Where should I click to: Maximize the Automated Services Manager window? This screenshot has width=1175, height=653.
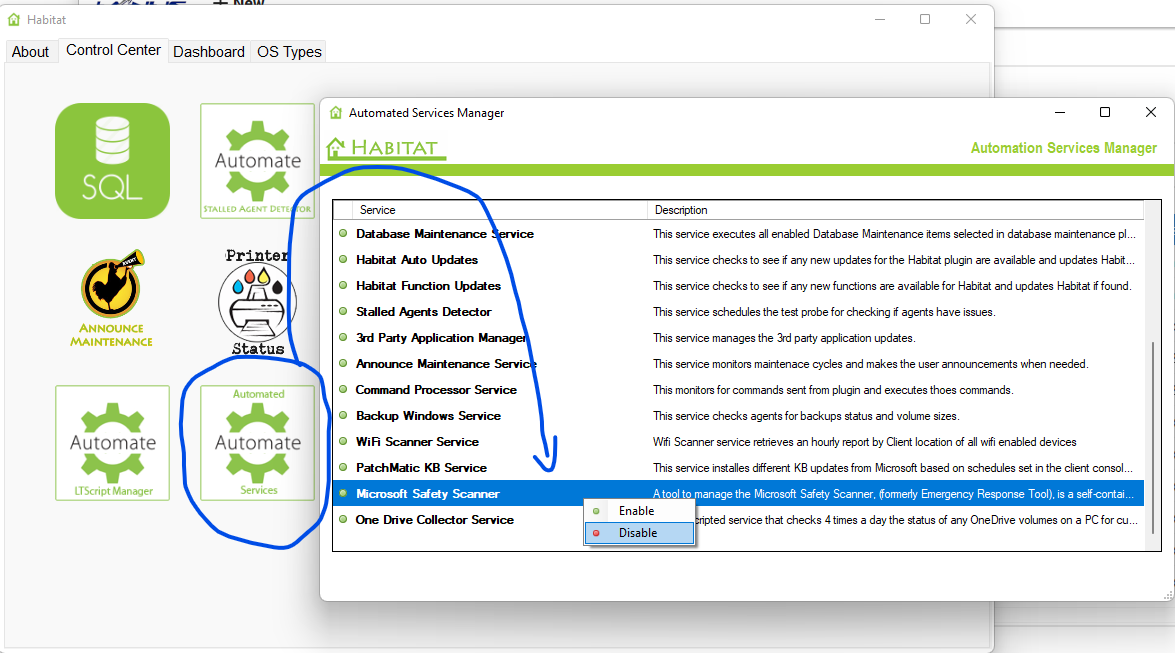click(x=1105, y=112)
